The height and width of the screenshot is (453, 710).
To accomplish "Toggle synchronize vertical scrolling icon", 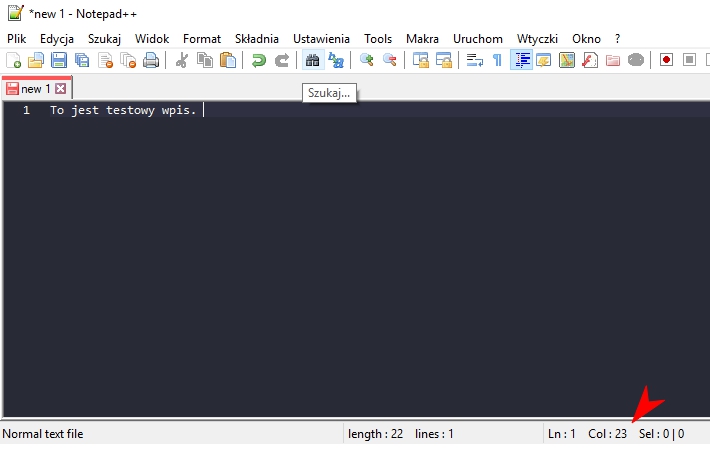I will [421, 60].
